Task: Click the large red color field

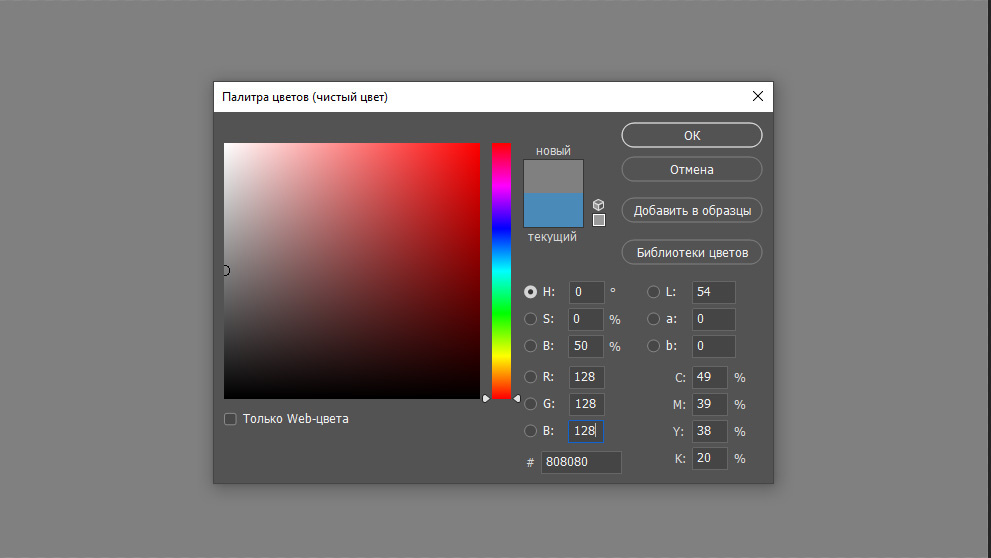Action: (352, 270)
